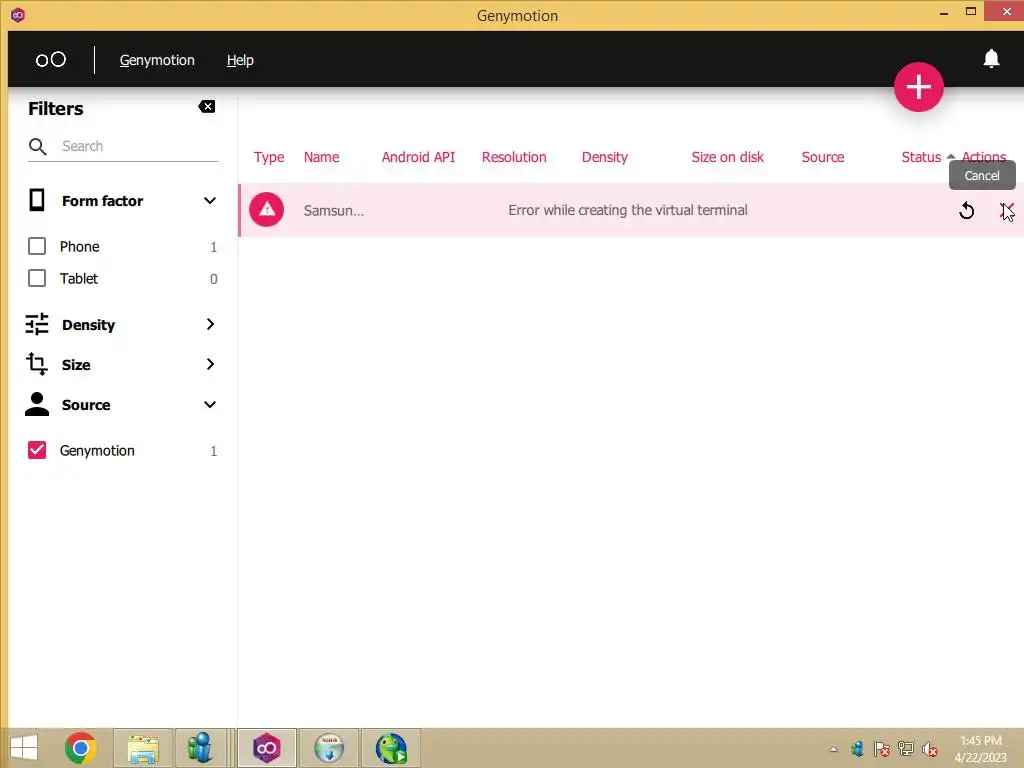Screen dimensions: 1024x768
Task: Open the notifications bell
Action: (x=991, y=59)
